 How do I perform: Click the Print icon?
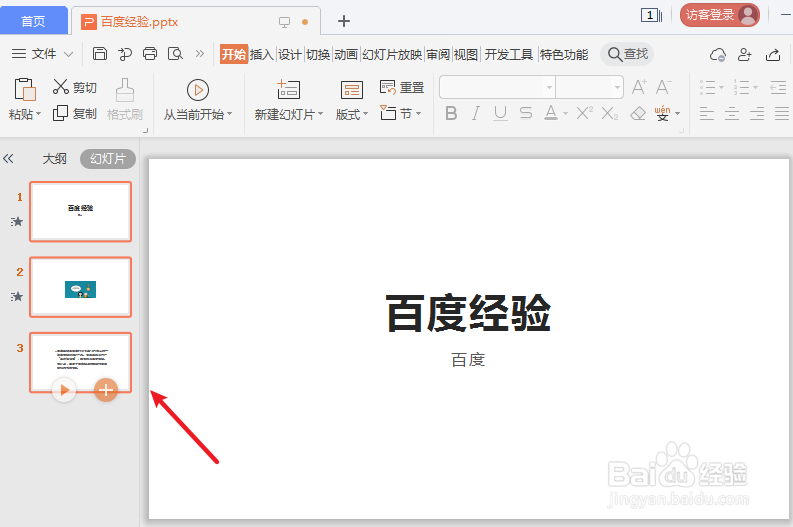tap(150, 54)
